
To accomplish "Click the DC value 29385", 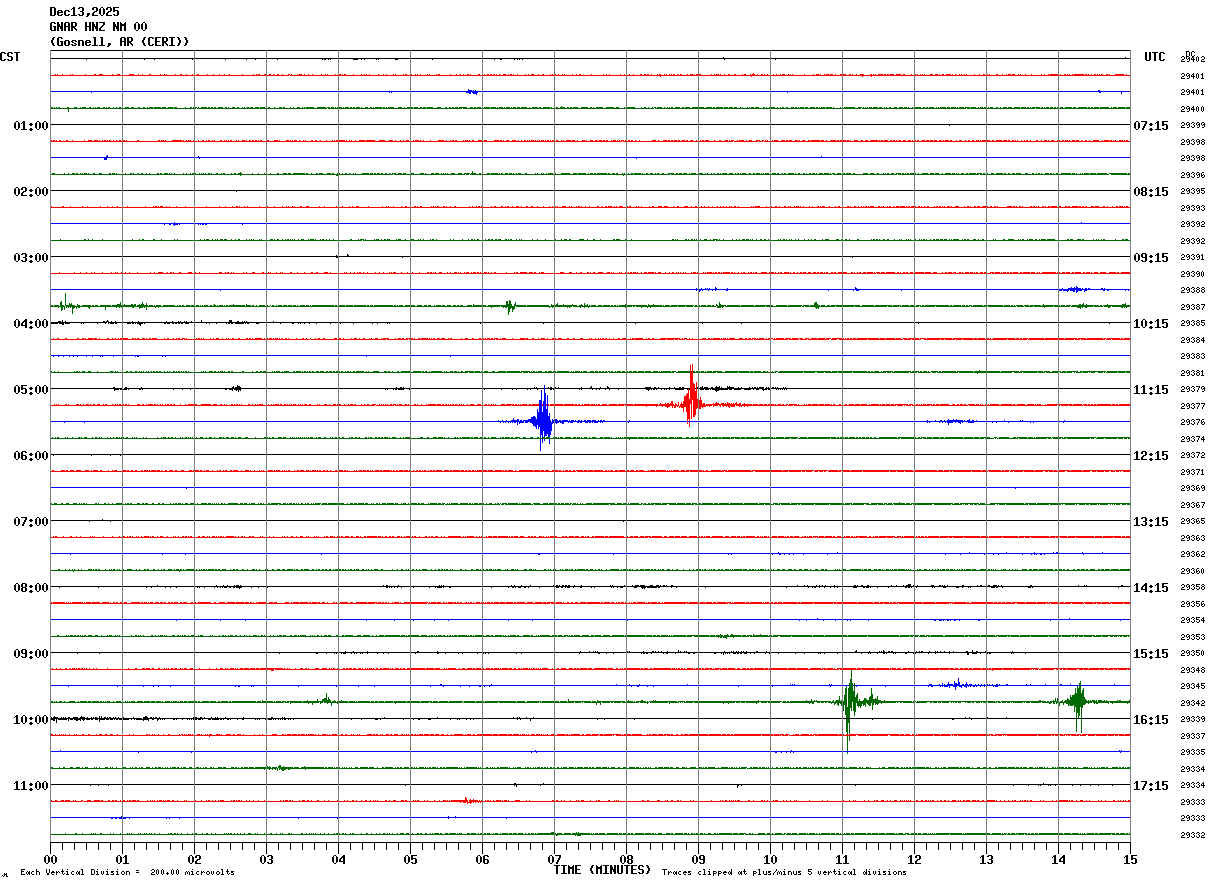I will [x=1192, y=323].
